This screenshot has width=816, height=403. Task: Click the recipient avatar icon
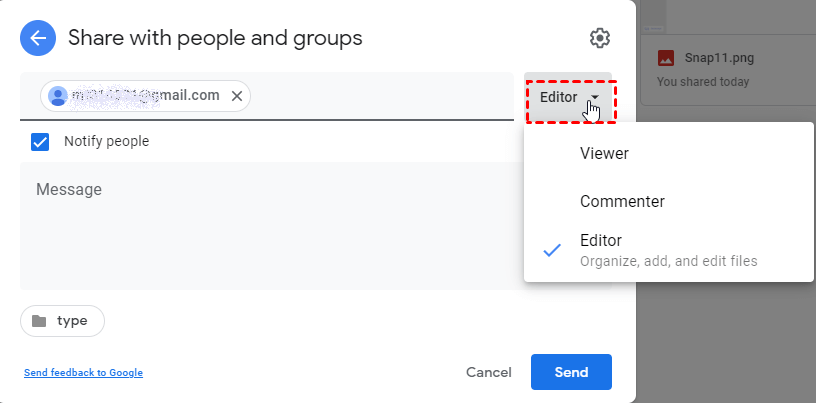[x=58, y=96]
